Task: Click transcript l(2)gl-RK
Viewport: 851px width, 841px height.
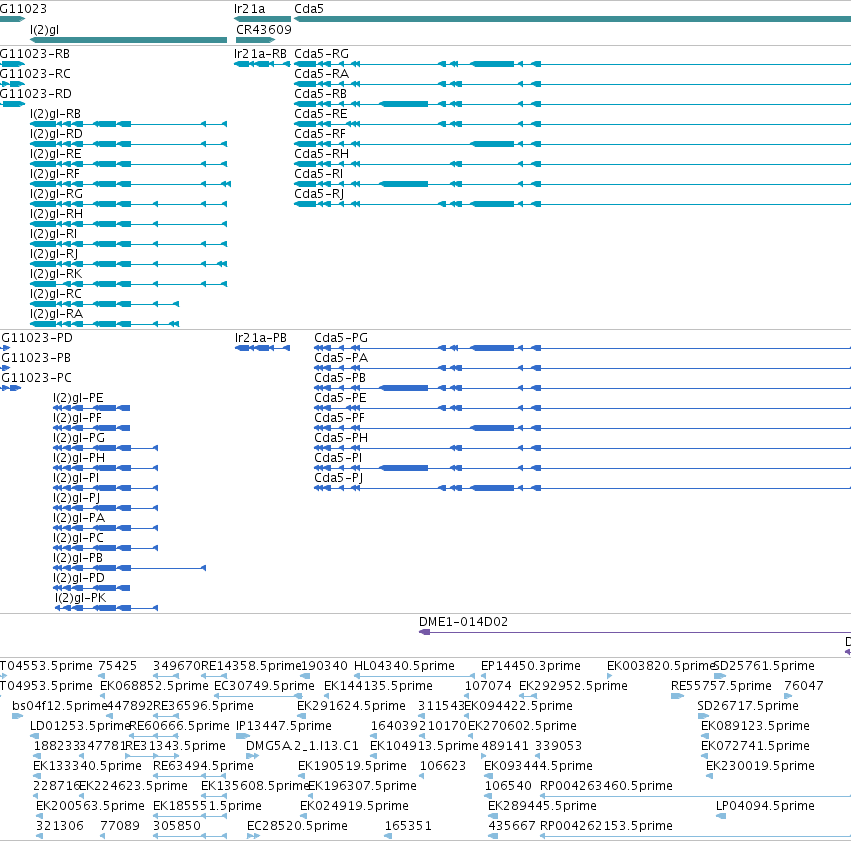Action: 128,284
